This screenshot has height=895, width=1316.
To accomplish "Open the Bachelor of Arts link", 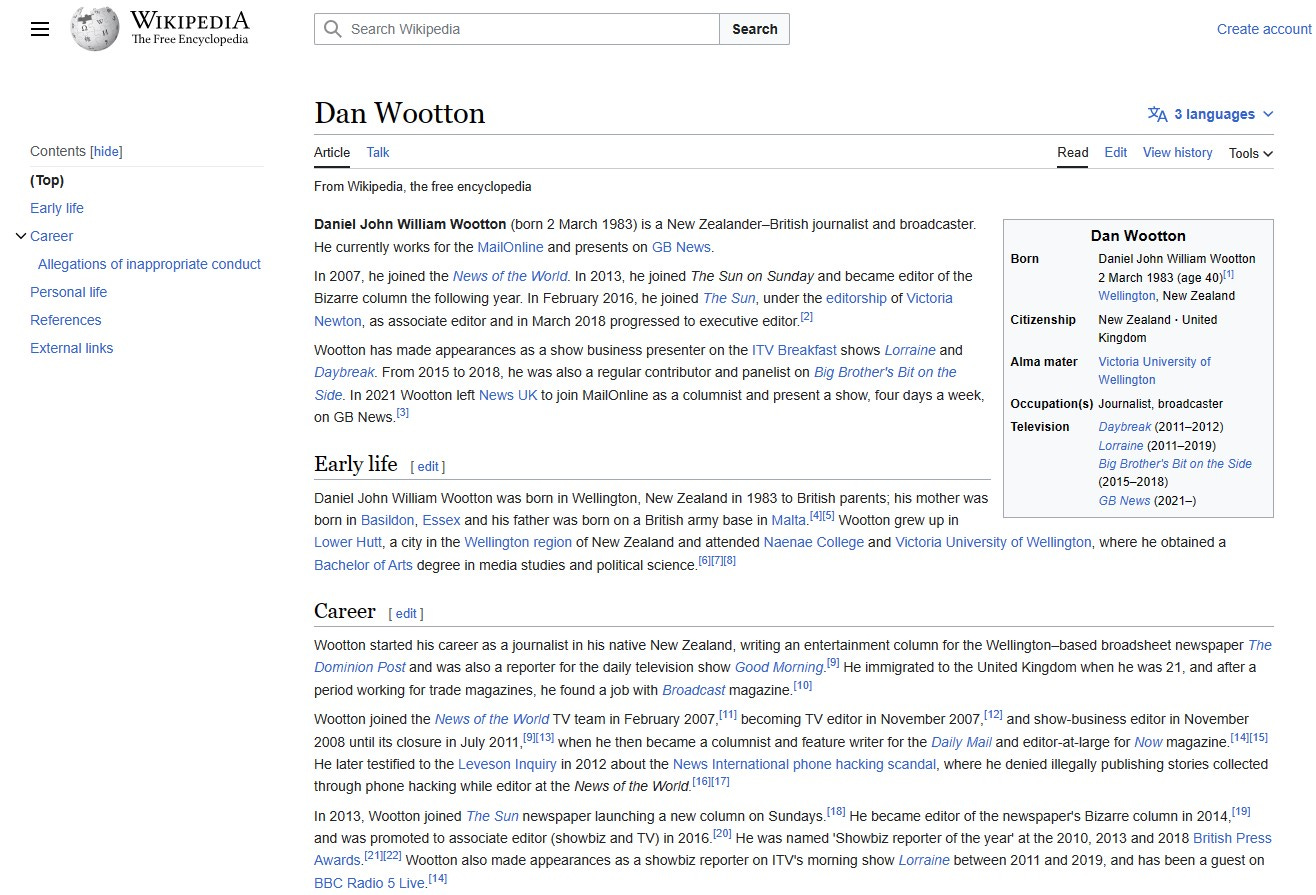I will coord(363,565).
